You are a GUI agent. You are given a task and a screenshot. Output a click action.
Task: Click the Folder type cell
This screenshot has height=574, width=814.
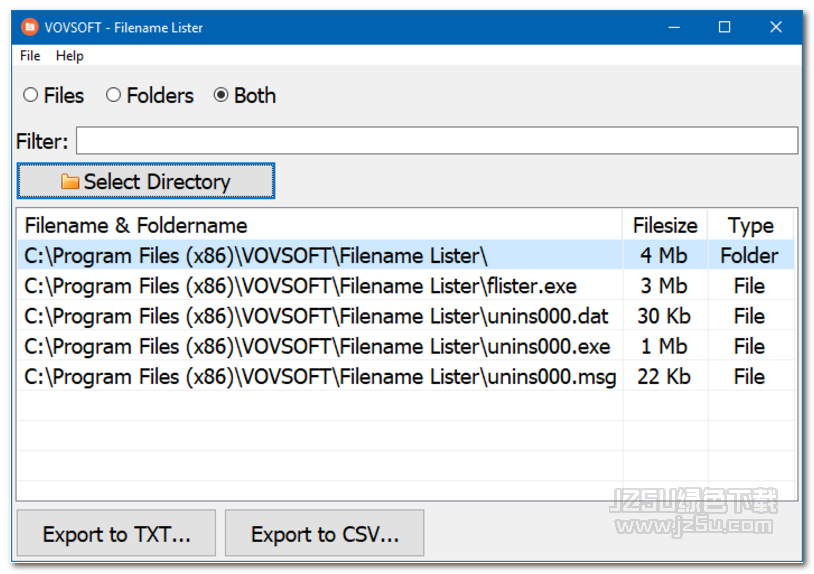[750, 255]
